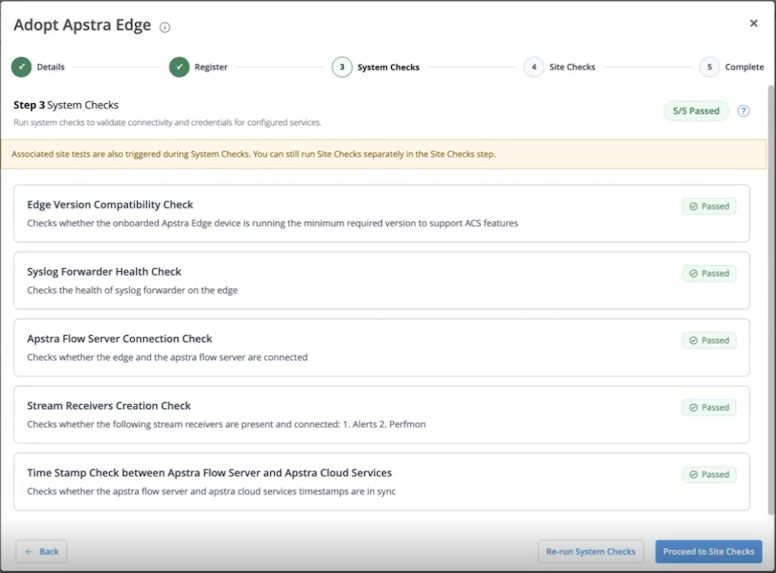This screenshot has width=776, height=573.
Task: Click description about timestamps being in sync
Action: point(211,491)
